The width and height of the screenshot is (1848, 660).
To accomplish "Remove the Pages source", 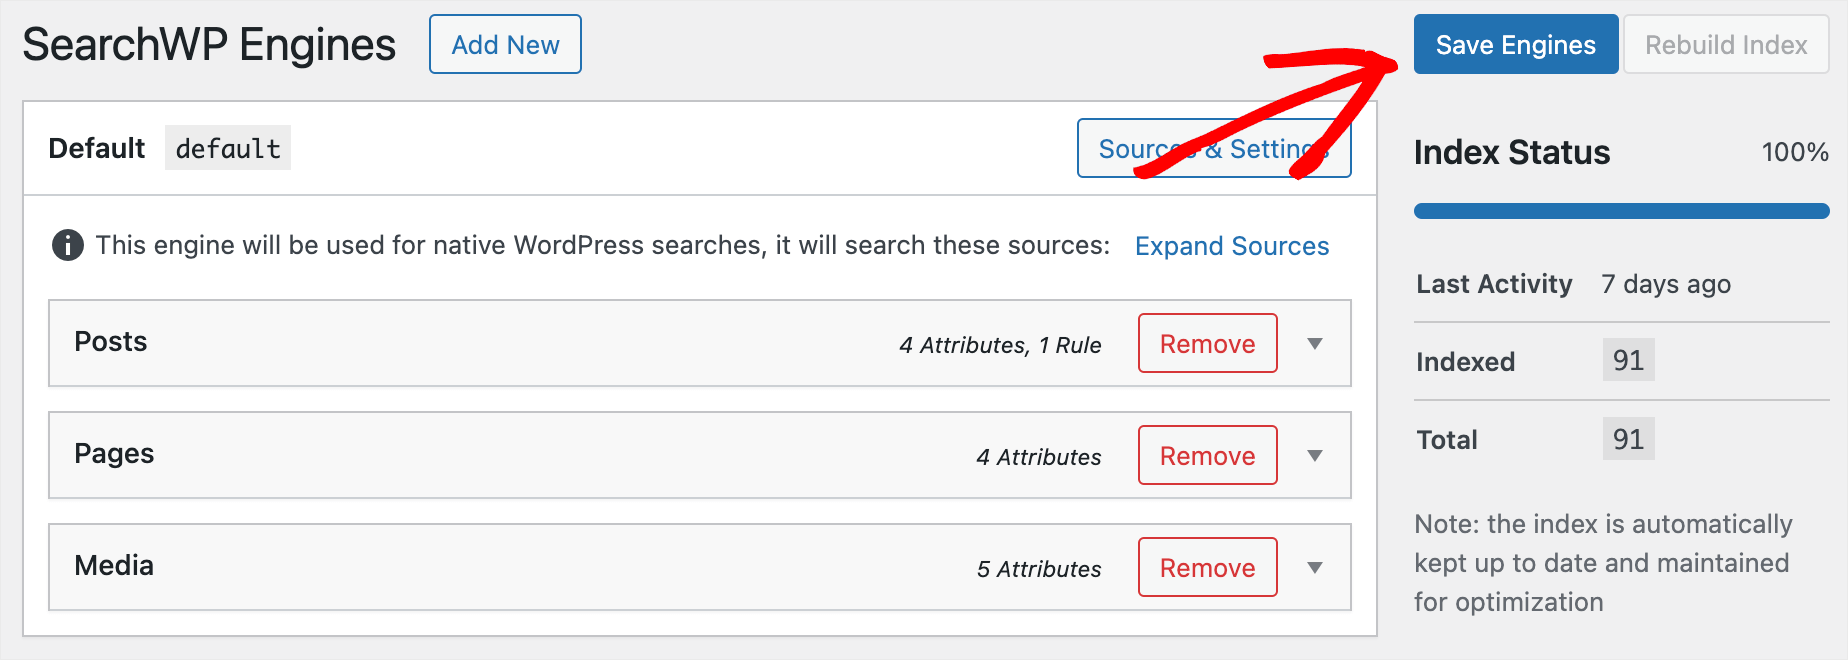I will point(1208,455).
